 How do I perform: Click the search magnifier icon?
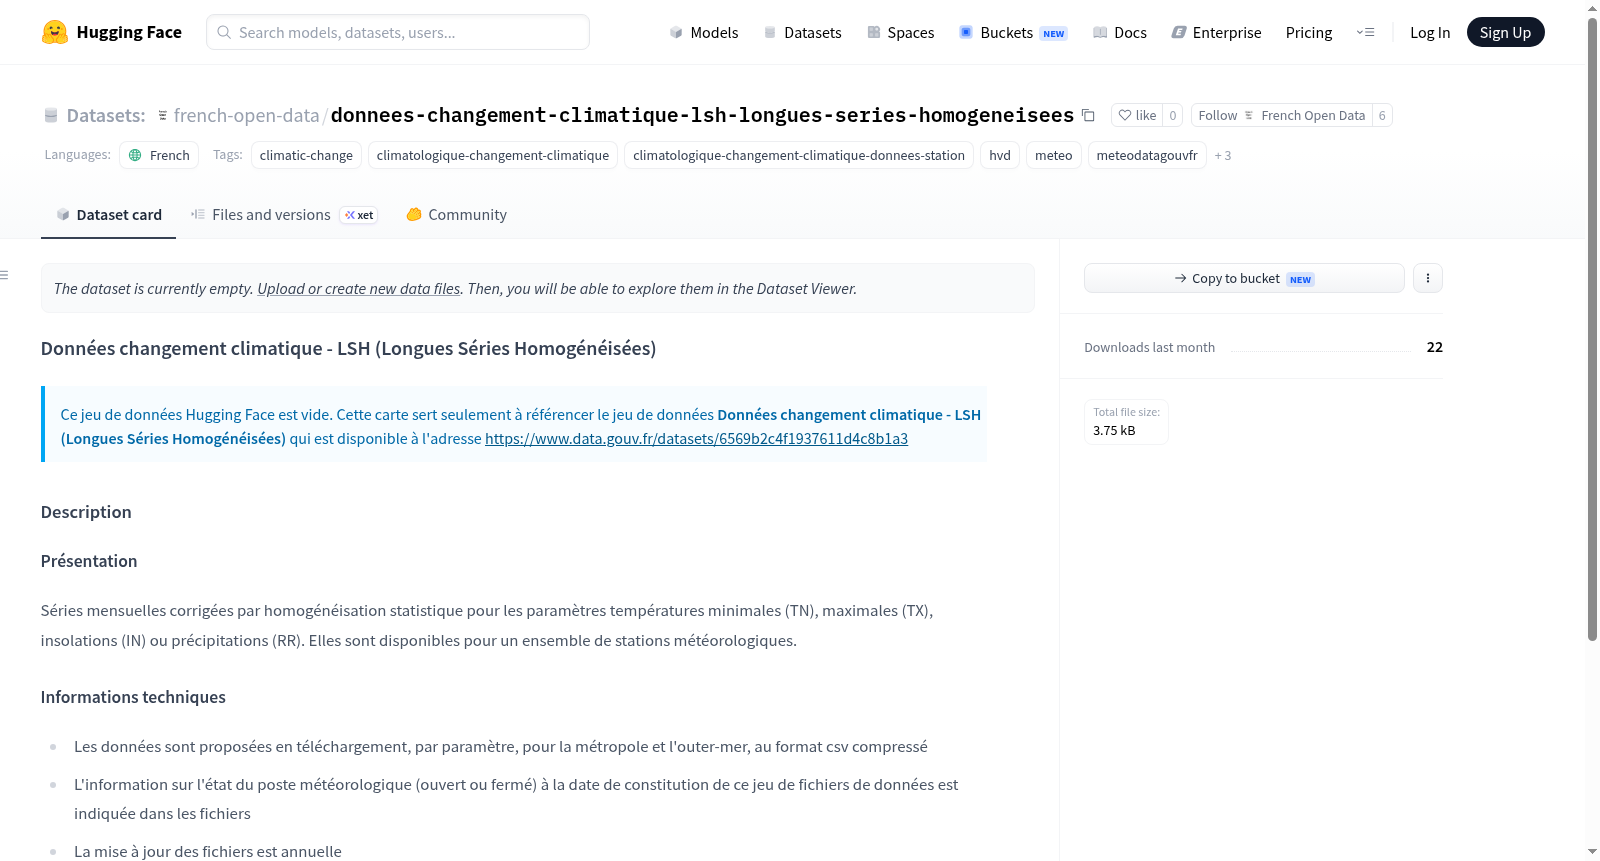pos(224,32)
